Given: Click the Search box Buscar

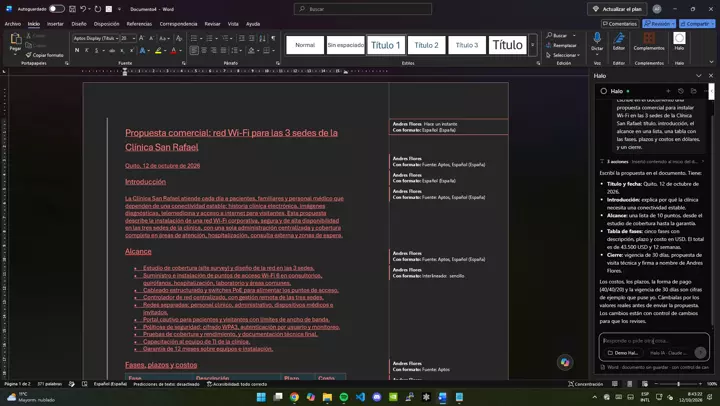Looking at the screenshot, I should click(363, 9).
